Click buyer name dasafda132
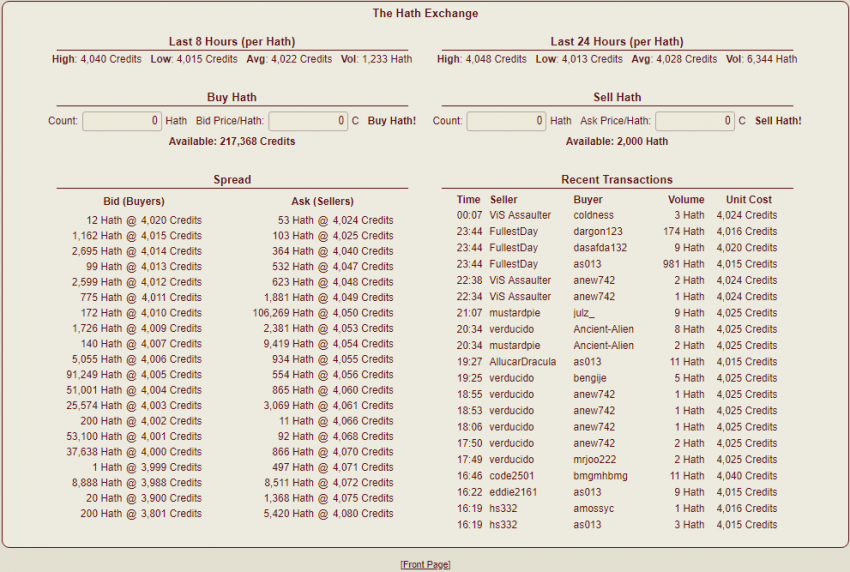 coord(600,248)
